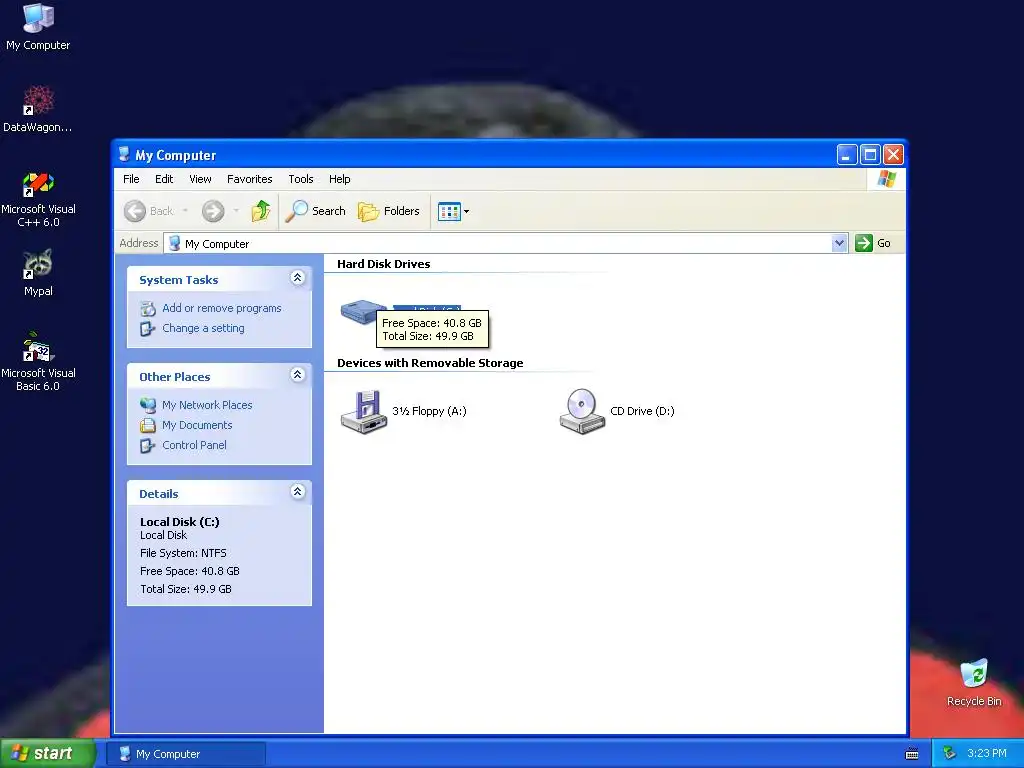
Task: Launch the DataWagon desktop shortcut
Action: (x=38, y=109)
